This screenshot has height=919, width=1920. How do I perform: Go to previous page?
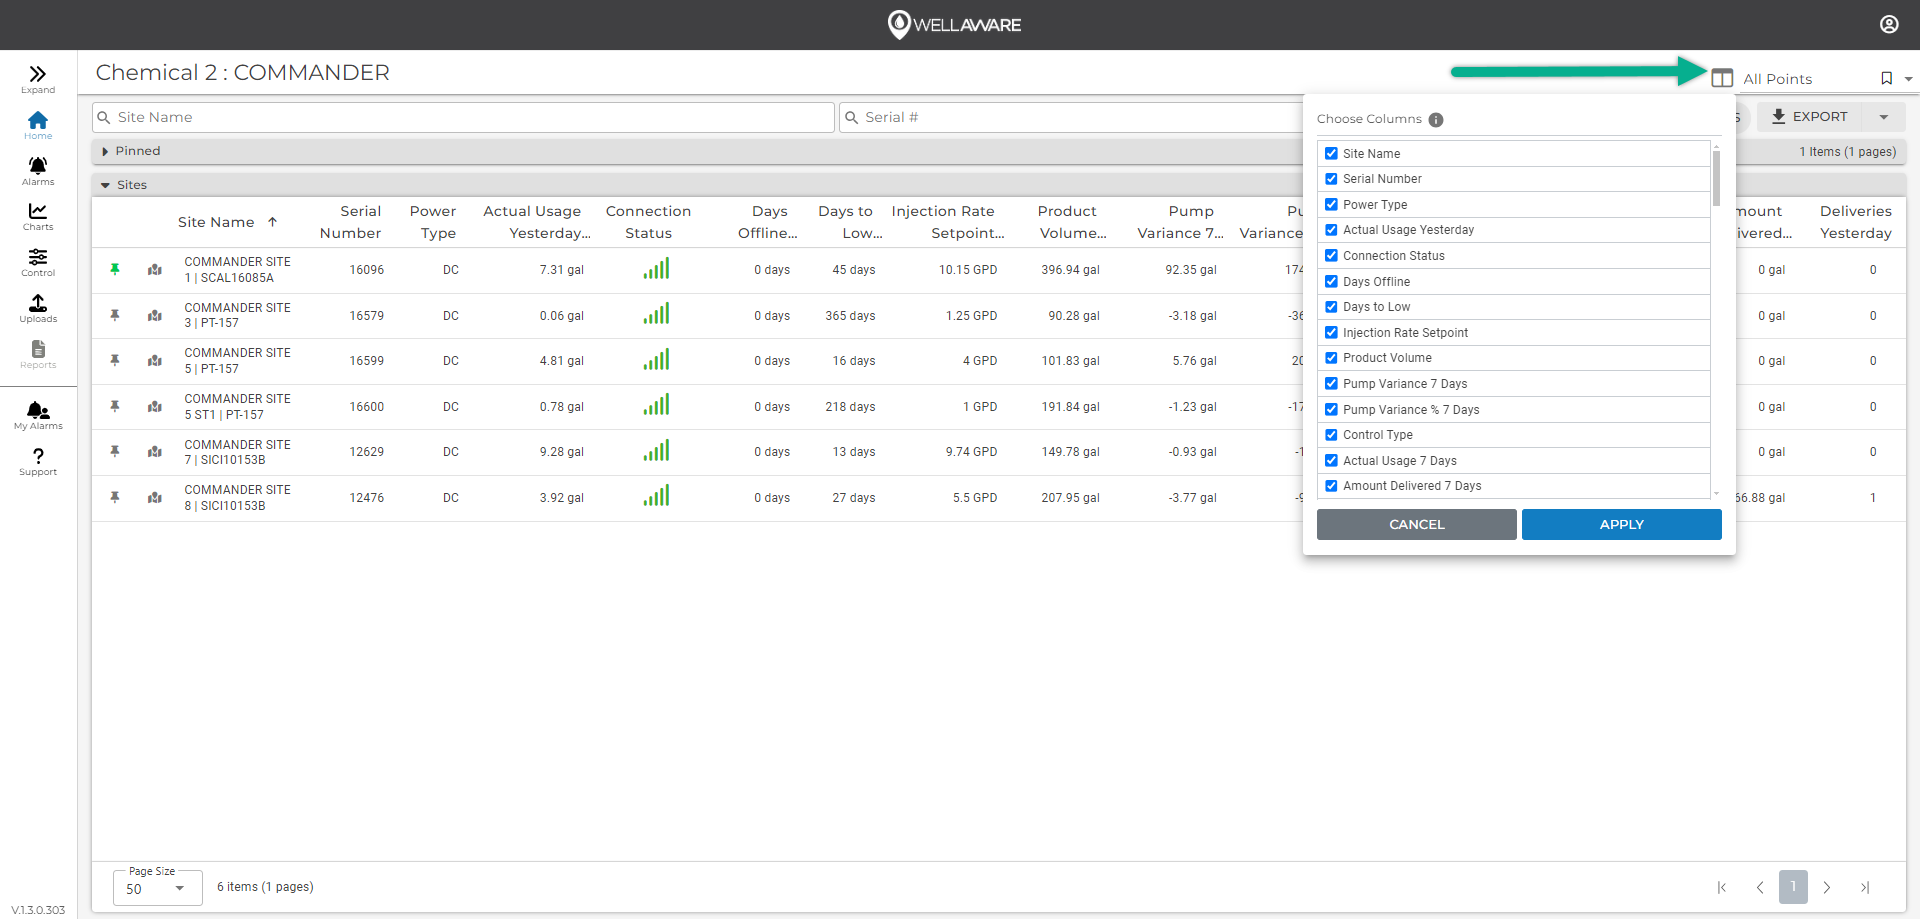[x=1759, y=887]
